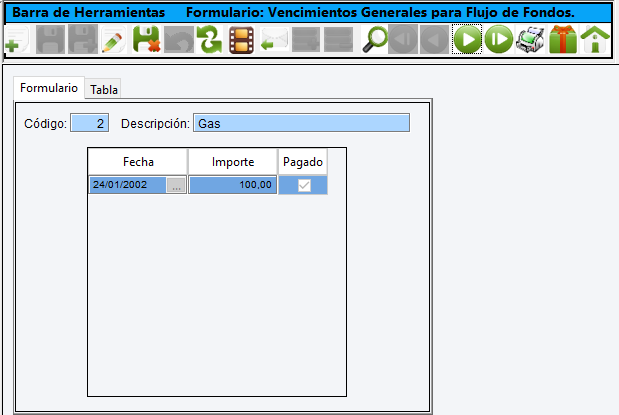The image size is (619, 415).
Task: Click the Descripción field containing Gas
Action: [301, 123]
